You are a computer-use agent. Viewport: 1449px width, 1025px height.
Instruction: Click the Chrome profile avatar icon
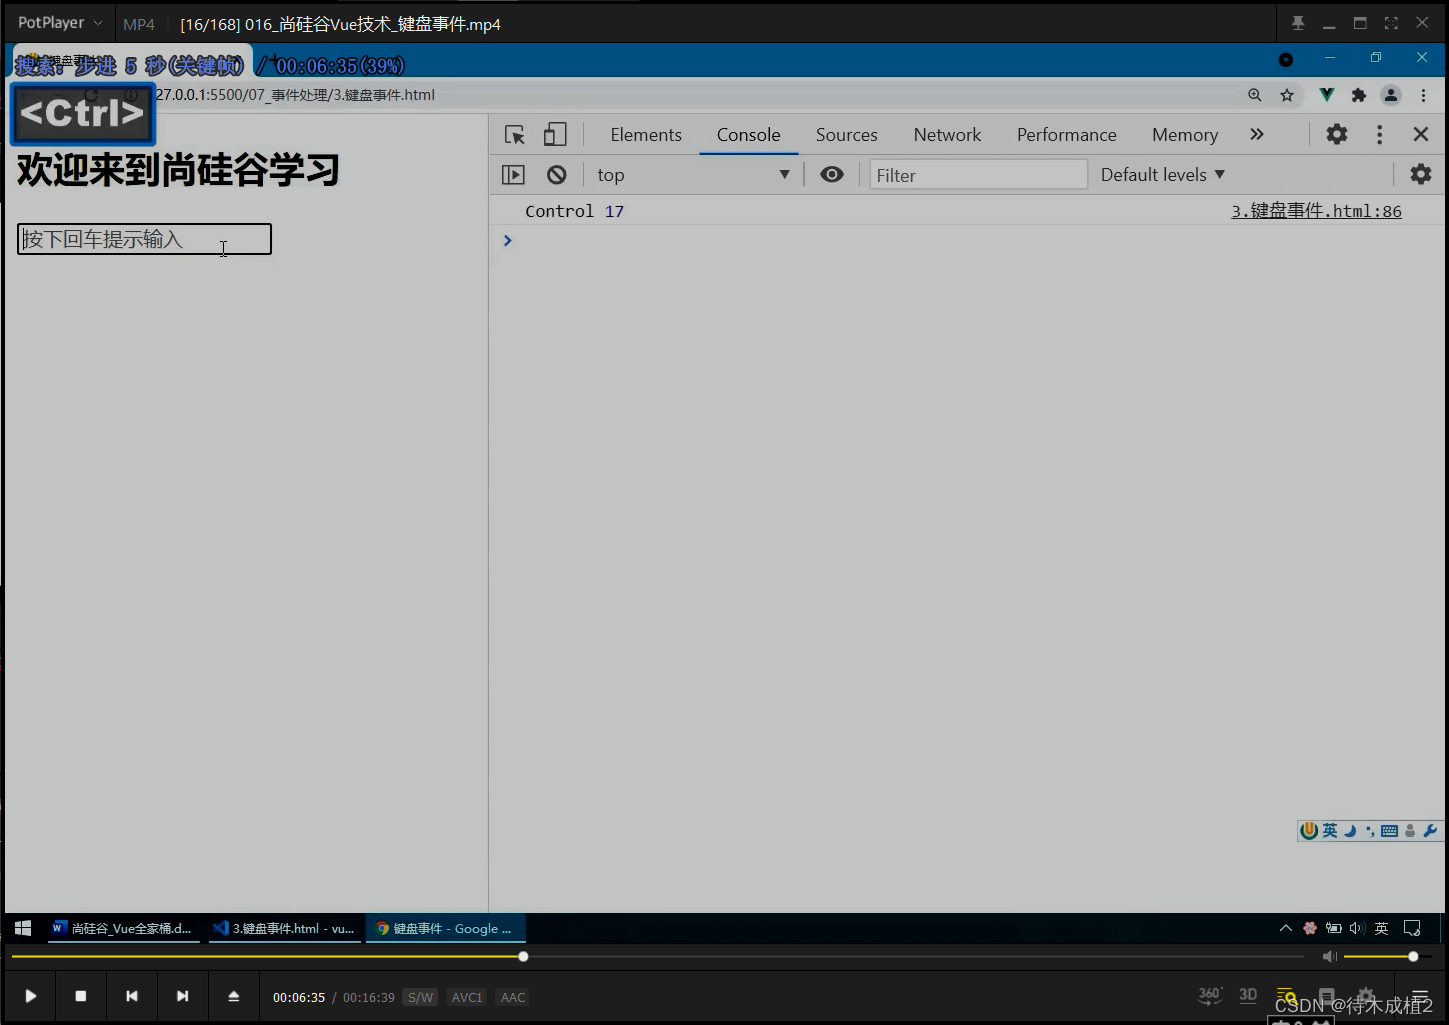(x=1391, y=95)
